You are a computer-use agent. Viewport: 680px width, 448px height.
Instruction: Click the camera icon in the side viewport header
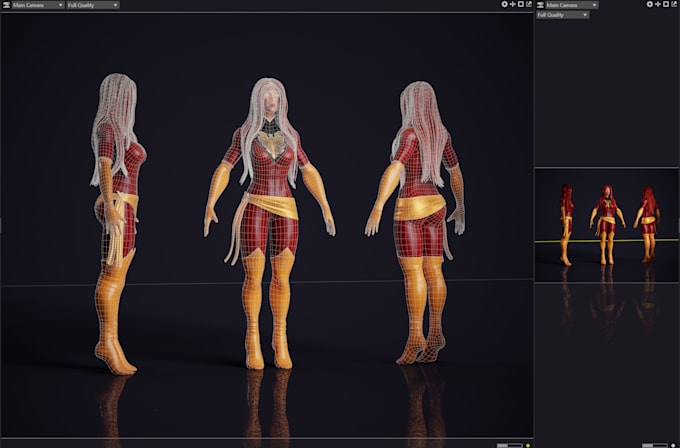540,5
